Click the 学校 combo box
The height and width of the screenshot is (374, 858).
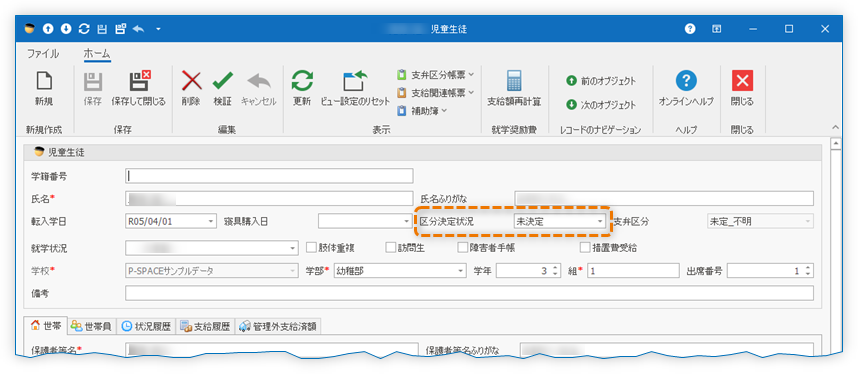pos(212,271)
